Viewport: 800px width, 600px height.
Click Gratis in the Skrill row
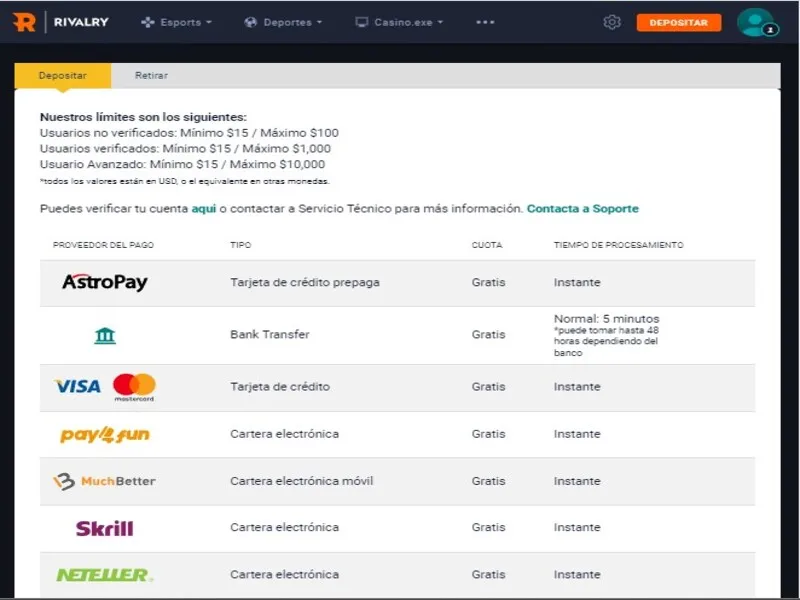pyautogui.click(x=488, y=527)
